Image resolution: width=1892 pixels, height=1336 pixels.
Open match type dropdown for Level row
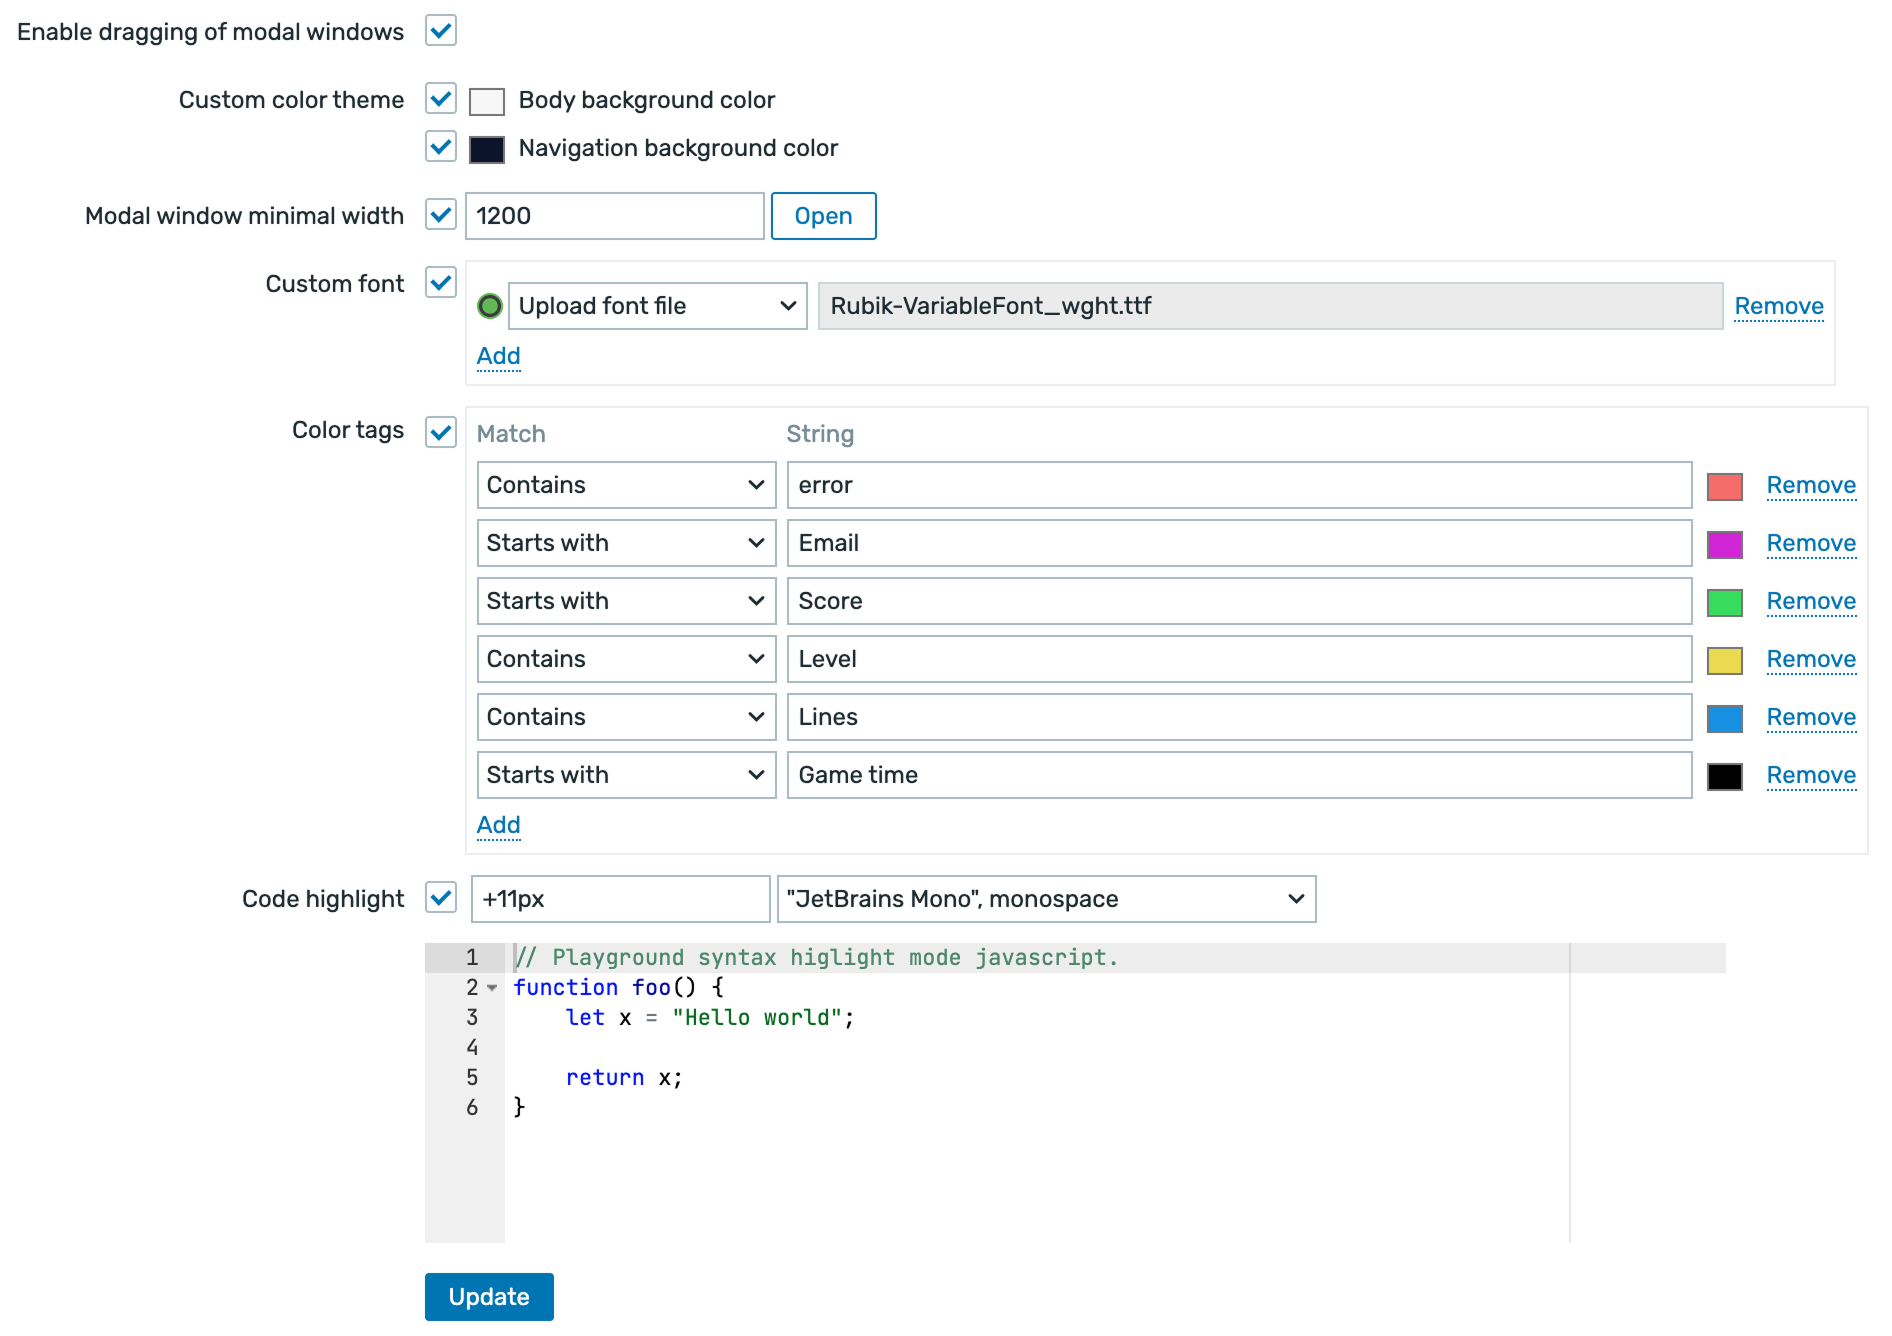(626, 659)
